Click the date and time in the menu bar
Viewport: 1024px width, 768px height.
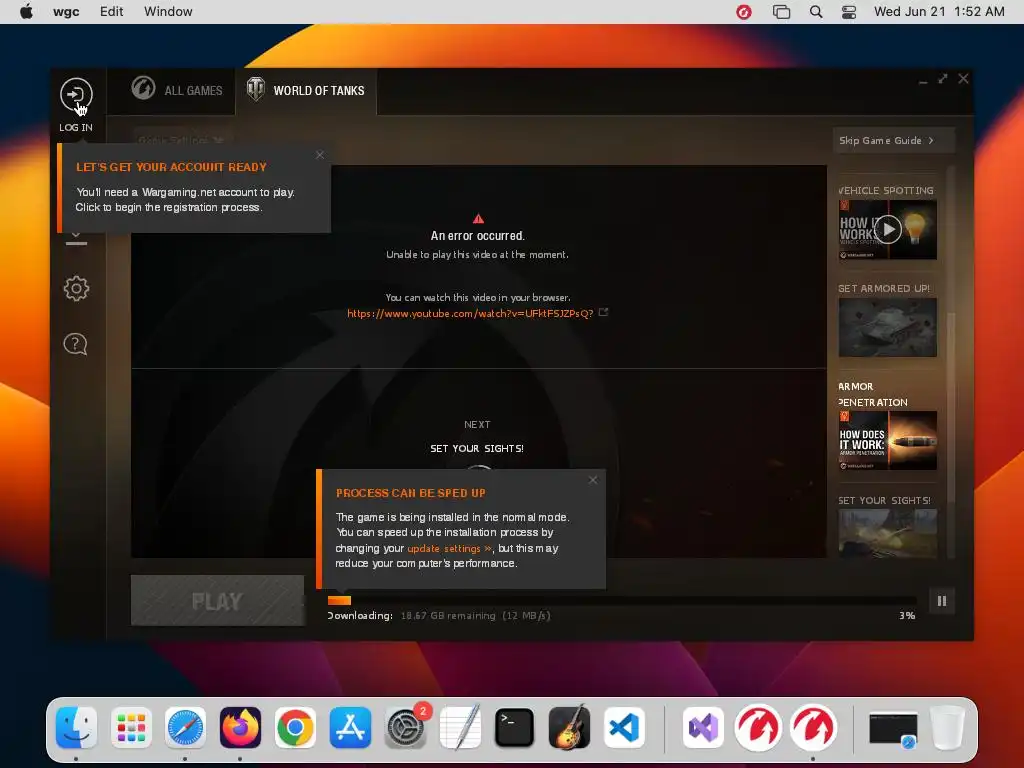[939, 12]
